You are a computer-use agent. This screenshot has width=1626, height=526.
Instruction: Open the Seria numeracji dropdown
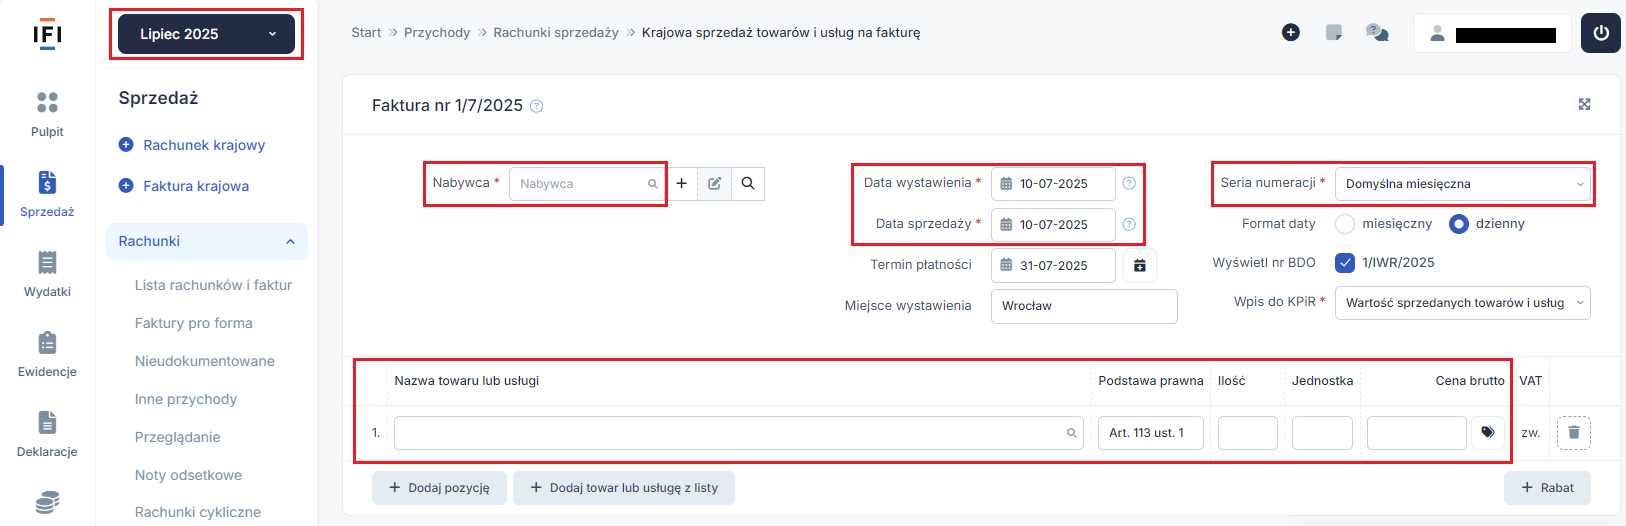coord(1462,184)
